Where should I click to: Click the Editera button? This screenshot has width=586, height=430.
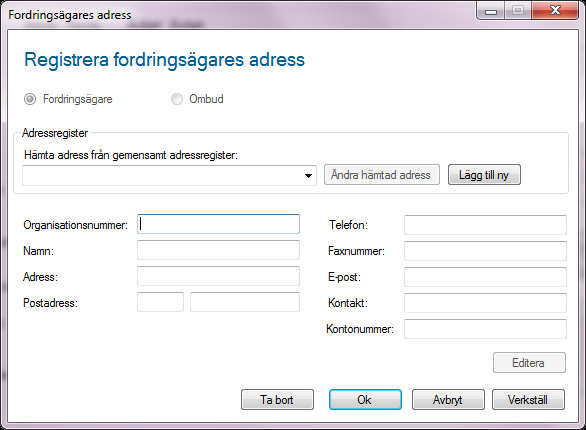point(529,363)
